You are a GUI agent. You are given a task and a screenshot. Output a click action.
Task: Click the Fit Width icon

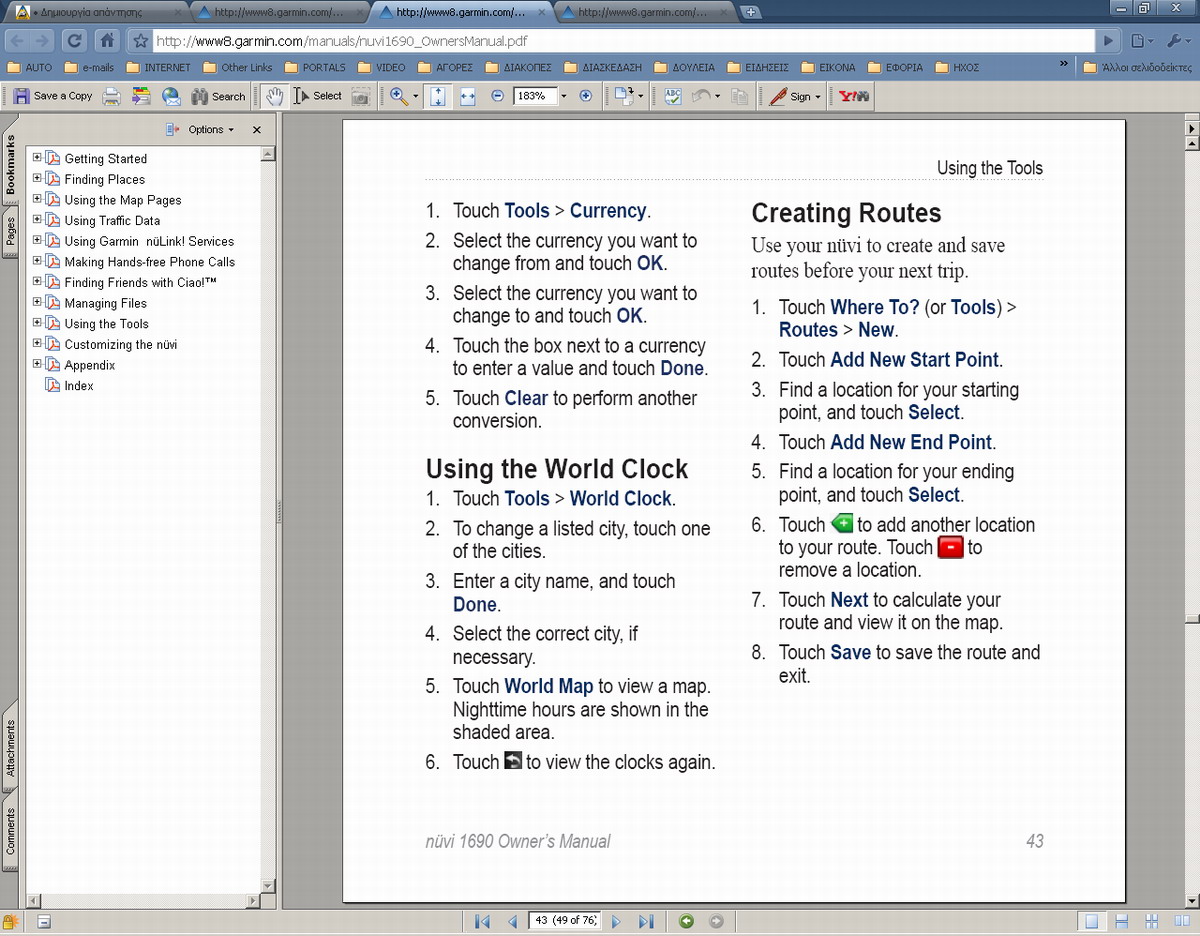467,96
